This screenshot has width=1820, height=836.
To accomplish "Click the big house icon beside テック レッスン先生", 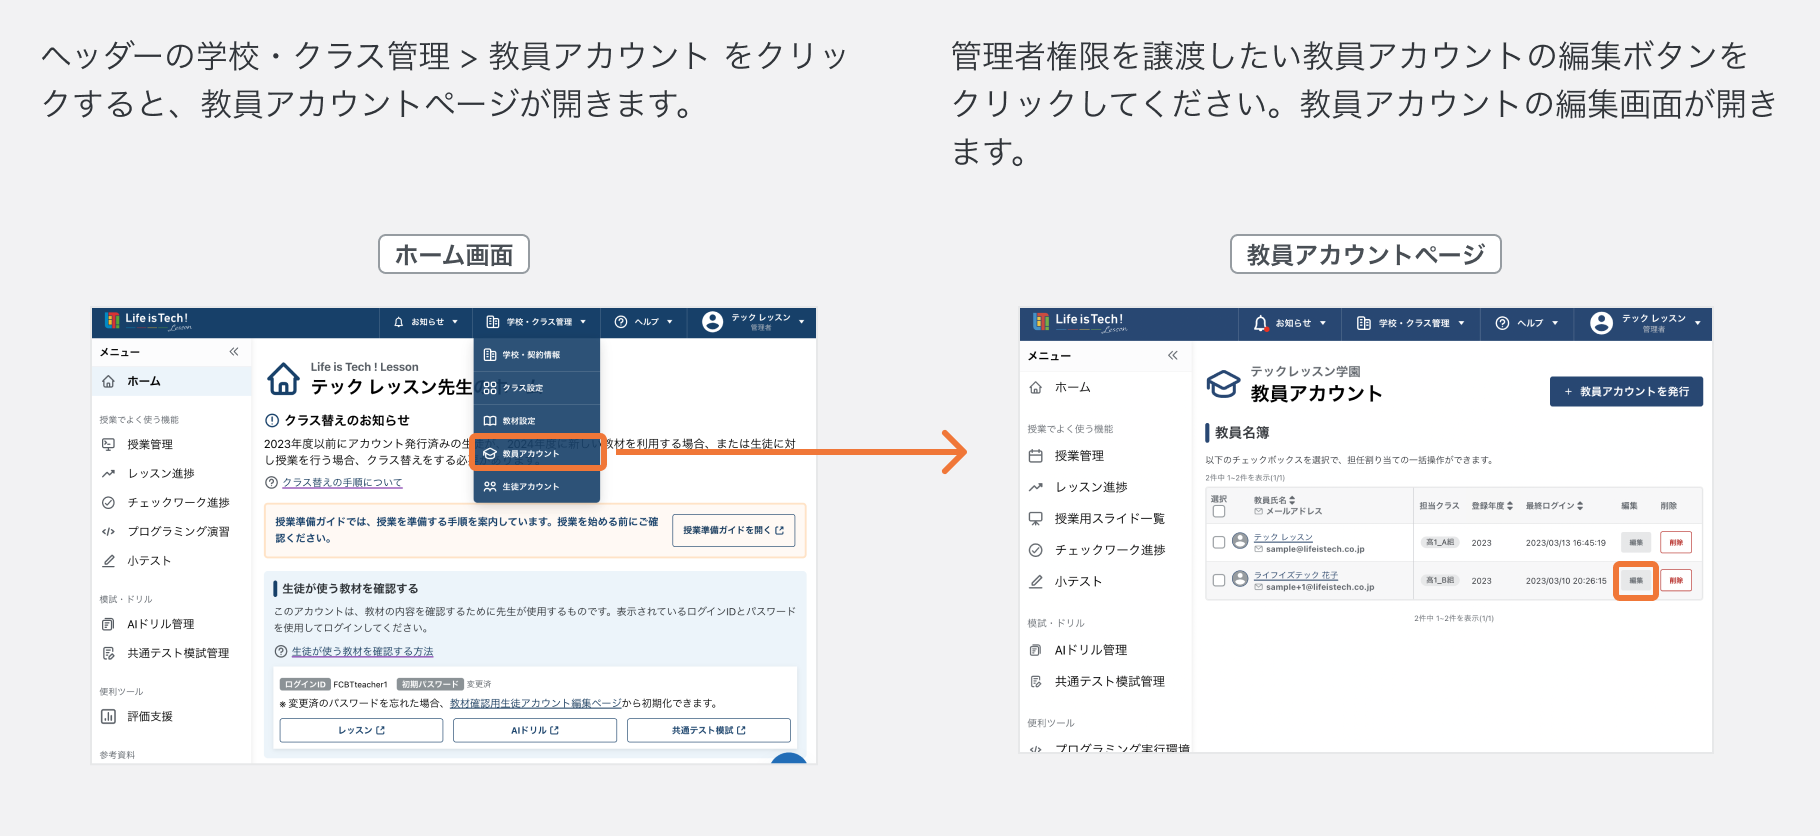I will click(x=283, y=379).
